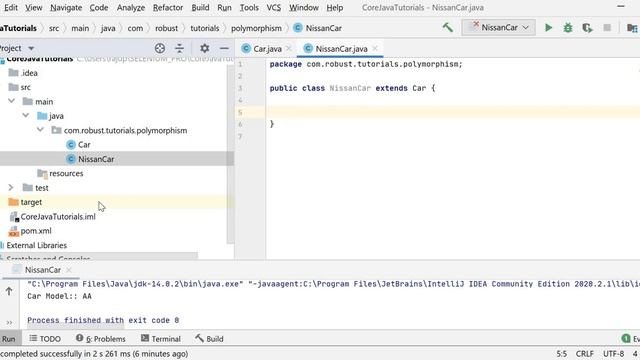Run NissanCar with the green play button
This screenshot has width=640, height=360.
[x=549, y=28]
